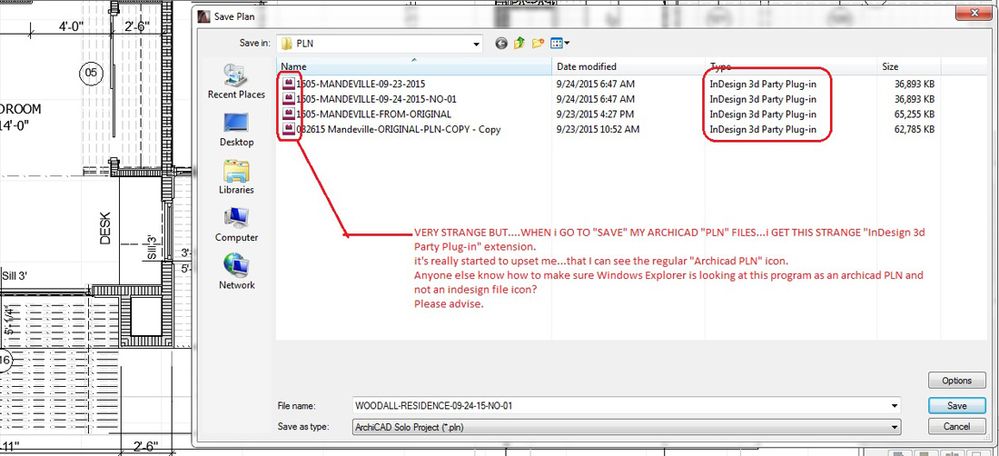999x456 pixels.
Task: Select file icon of MANDEVILLE-09-24-2015-NO-01
Action: coord(289,99)
